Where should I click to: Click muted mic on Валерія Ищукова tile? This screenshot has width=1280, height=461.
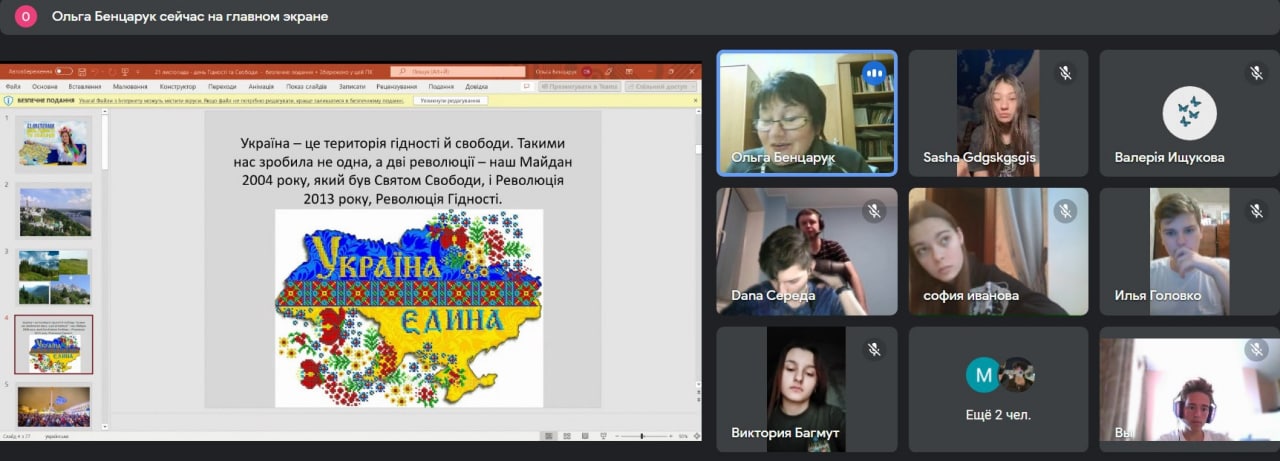(x=1256, y=73)
